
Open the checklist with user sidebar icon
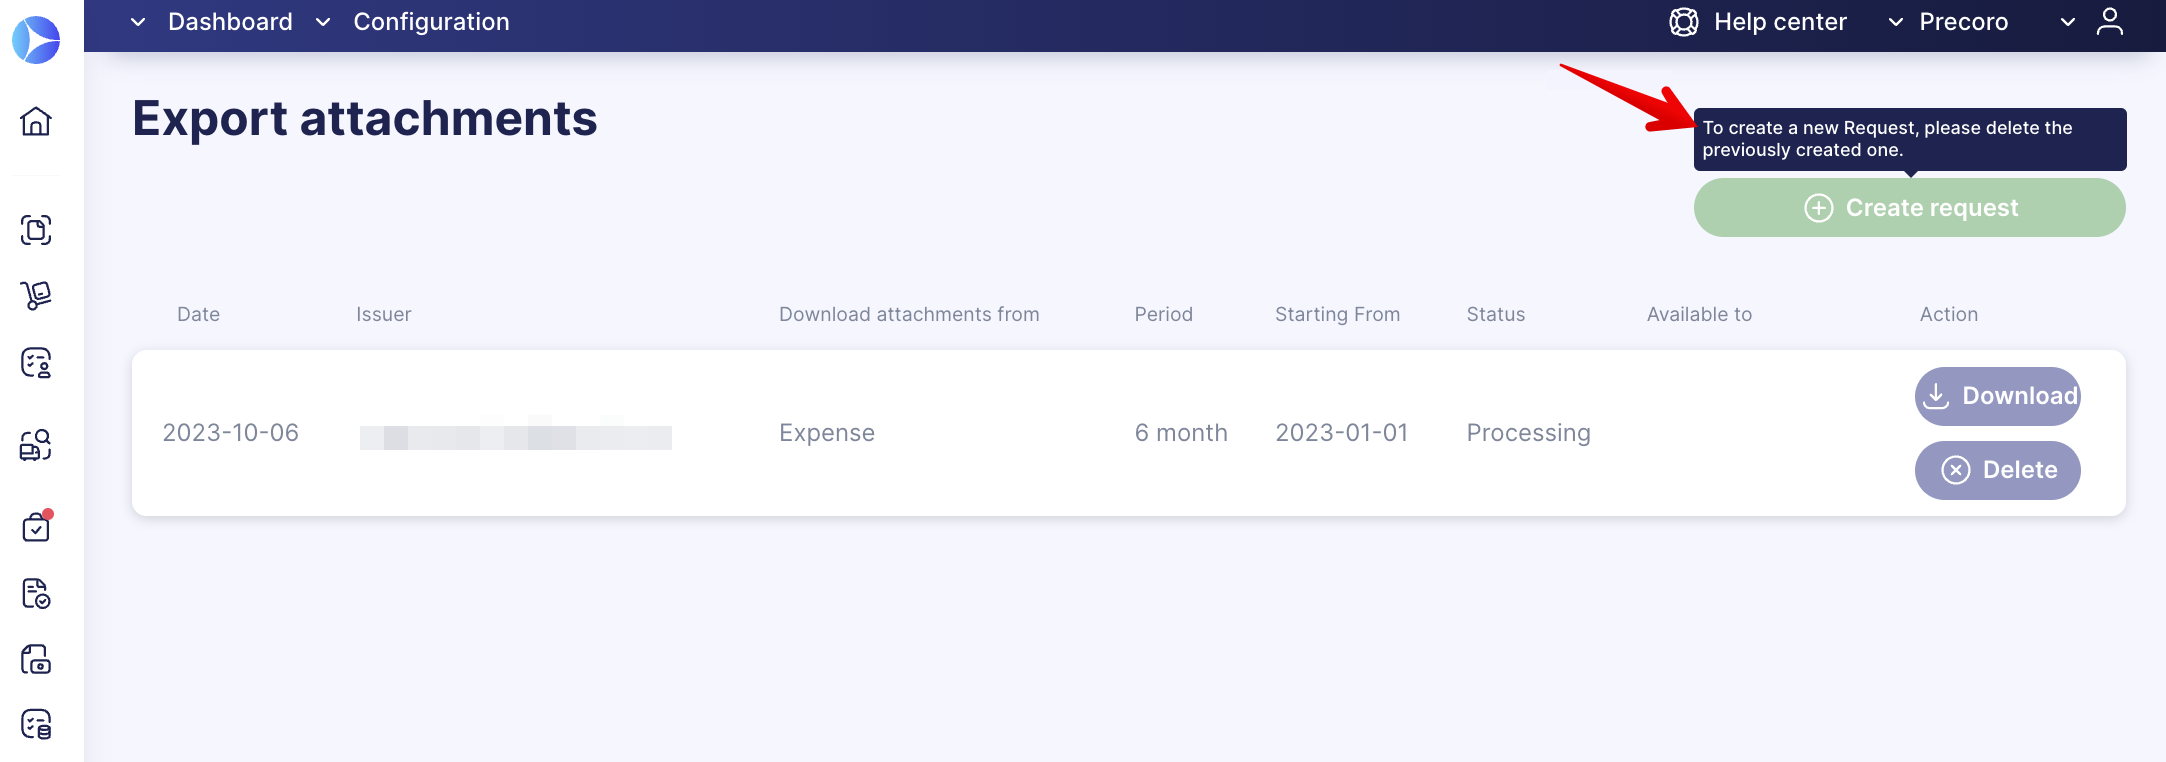(x=36, y=362)
